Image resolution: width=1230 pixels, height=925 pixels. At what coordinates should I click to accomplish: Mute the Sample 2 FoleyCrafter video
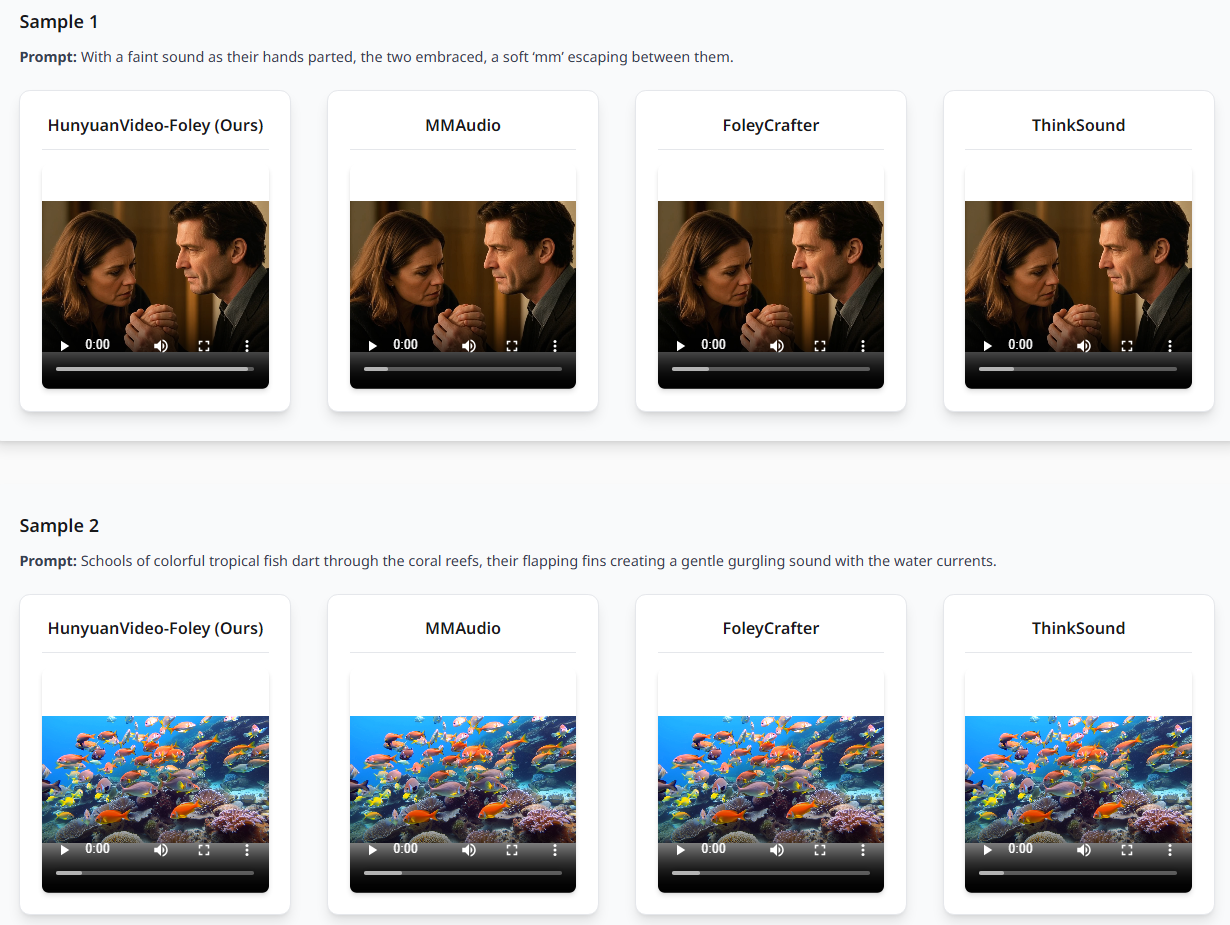[x=776, y=849]
